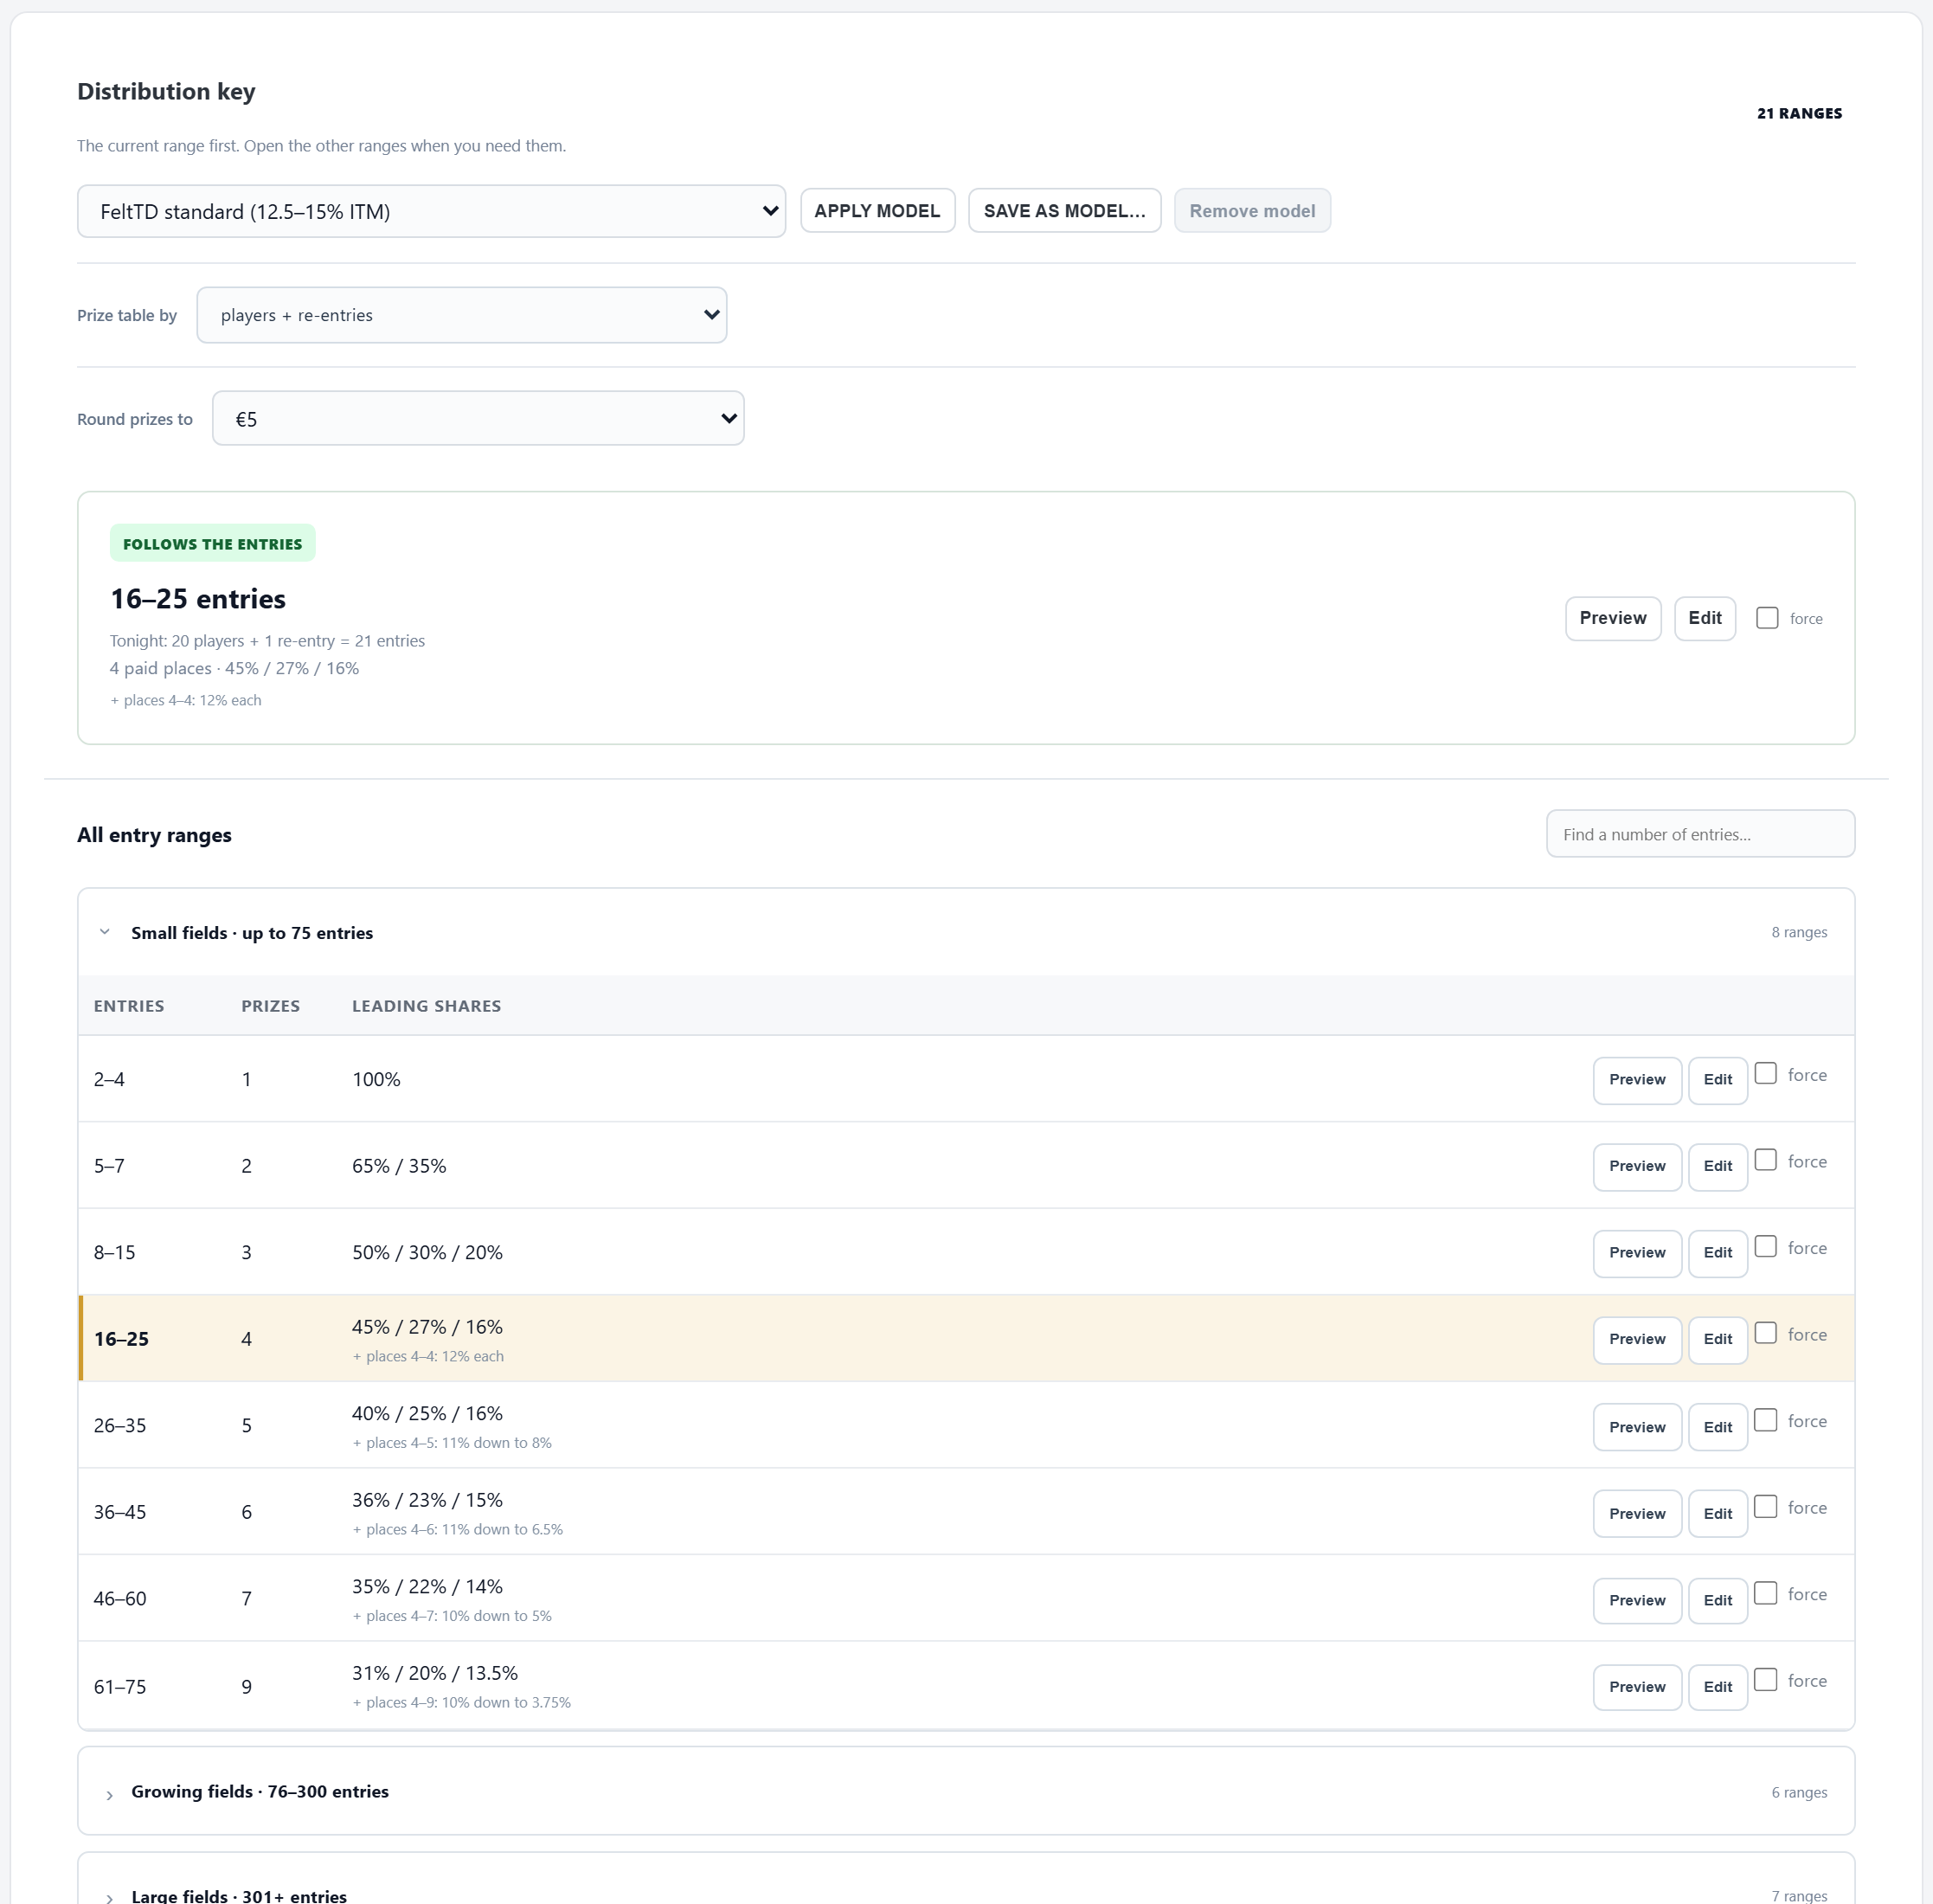Preview the 46–60 entries row
Image resolution: width=1933 pixels, height=1904 pixels.
[x=1637, y=1600]
